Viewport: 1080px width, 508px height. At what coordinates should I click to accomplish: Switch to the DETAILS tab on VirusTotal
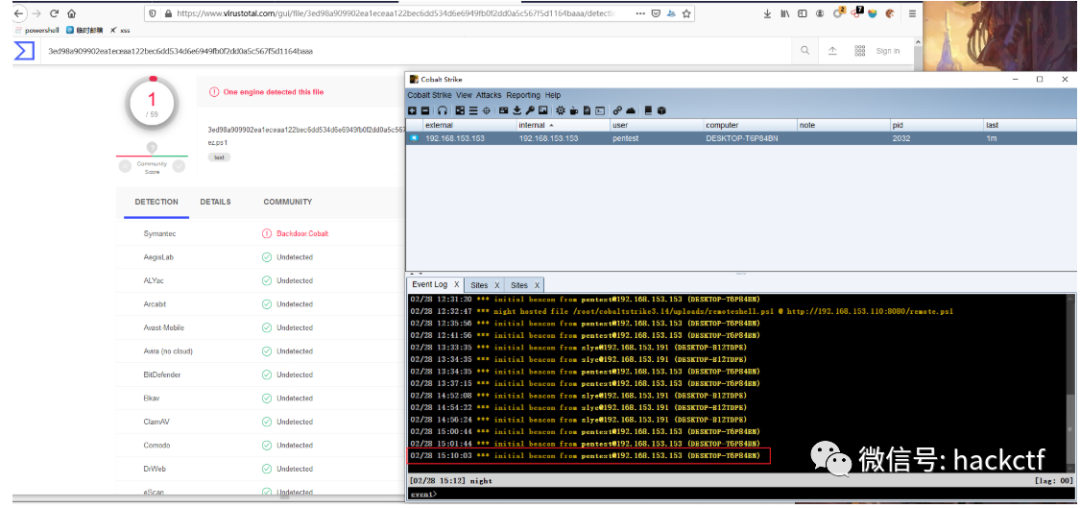point(215,202)
